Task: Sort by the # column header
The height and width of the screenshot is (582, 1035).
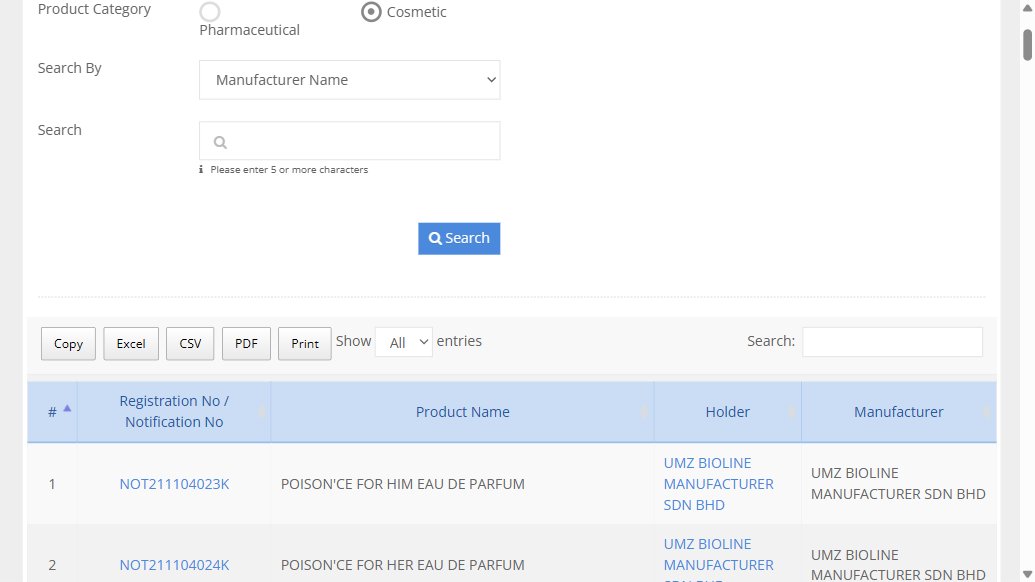Action: pyautogui.click(x=52, y=412)
